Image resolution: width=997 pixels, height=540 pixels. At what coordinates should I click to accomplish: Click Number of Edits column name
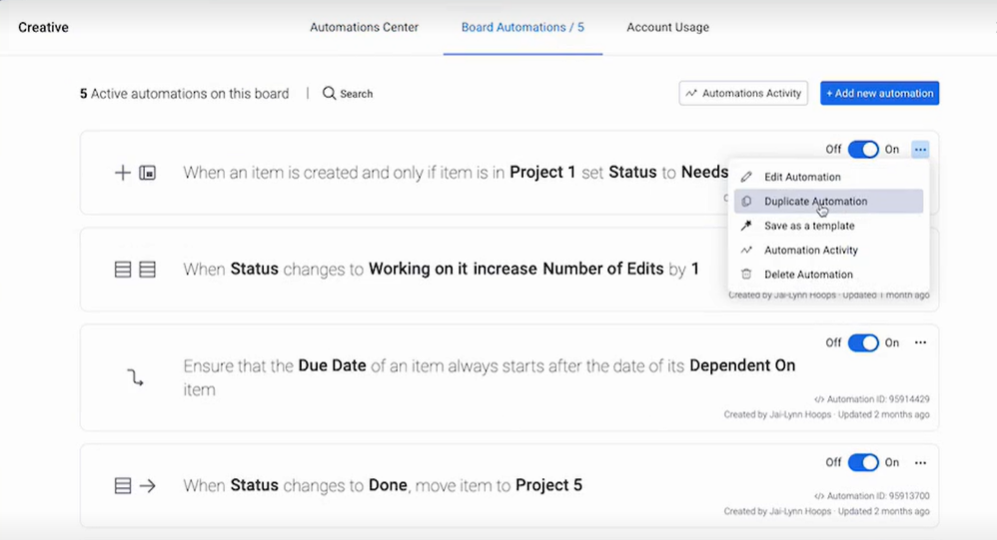[x=603, y=269]
